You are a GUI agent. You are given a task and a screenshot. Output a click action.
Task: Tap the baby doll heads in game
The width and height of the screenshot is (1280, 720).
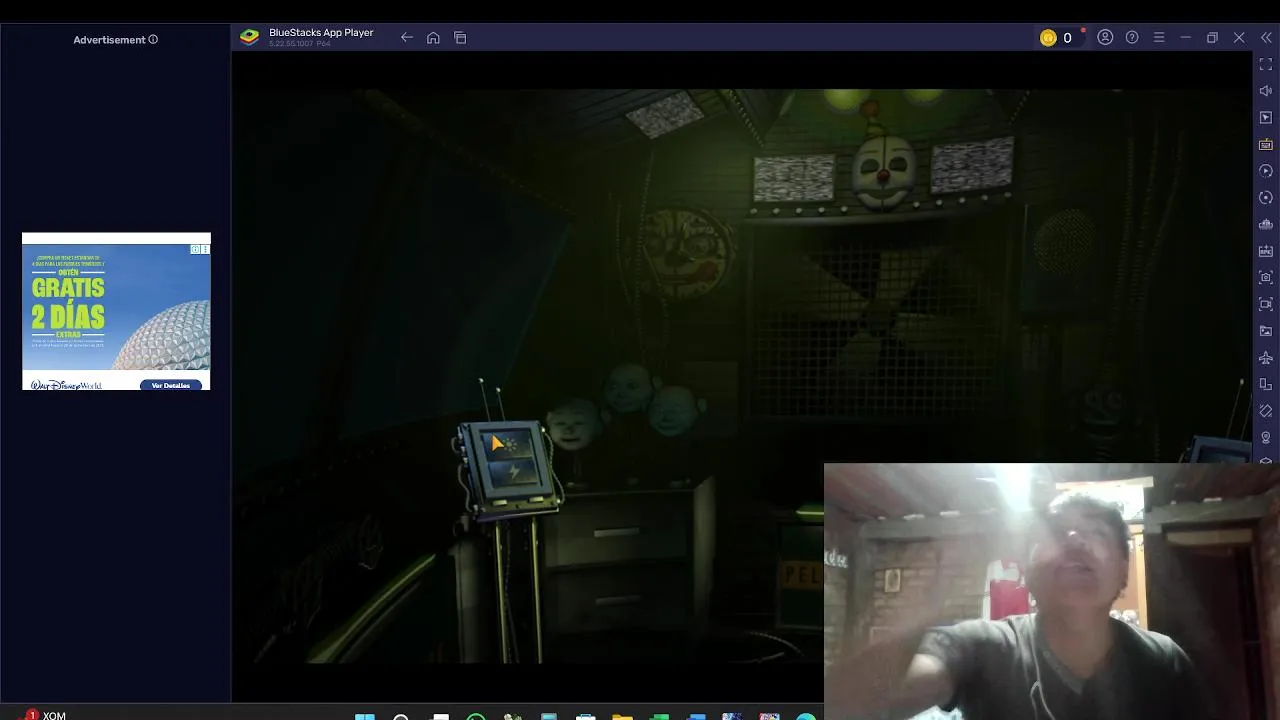click(628, 408)
